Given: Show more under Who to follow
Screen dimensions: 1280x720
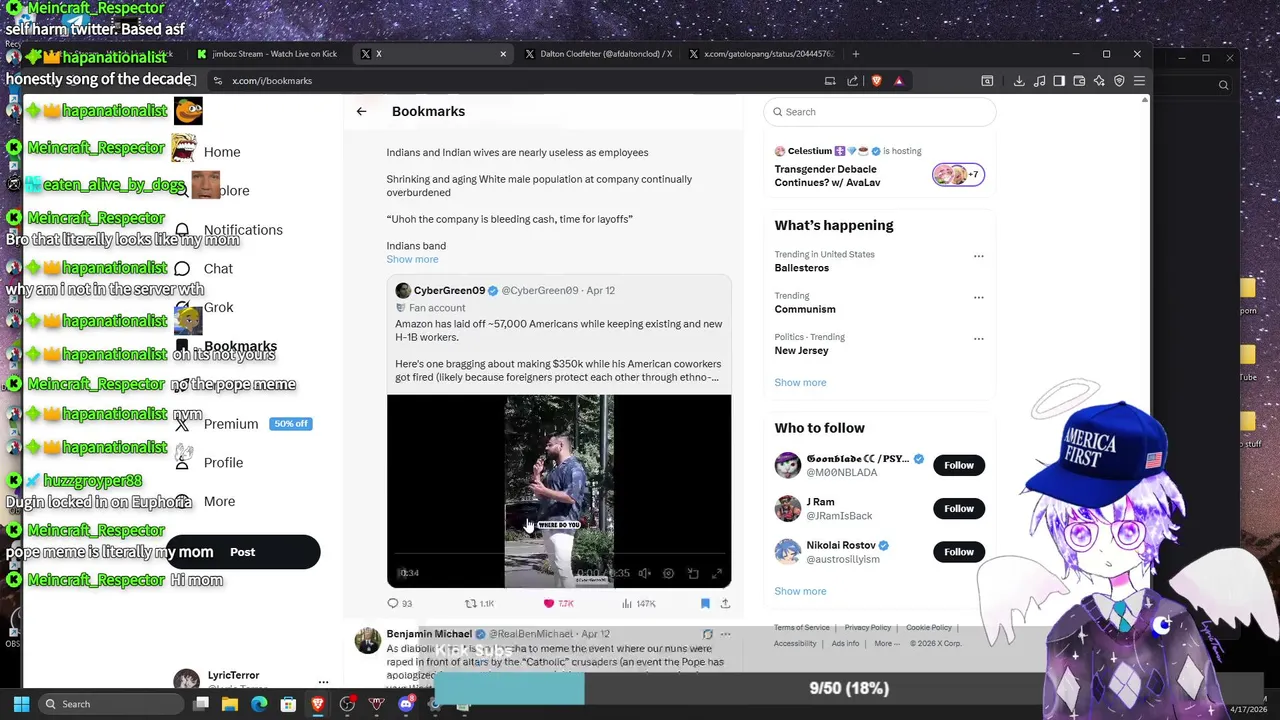Looking at the screenshot, I should click(x=800, y=591).
